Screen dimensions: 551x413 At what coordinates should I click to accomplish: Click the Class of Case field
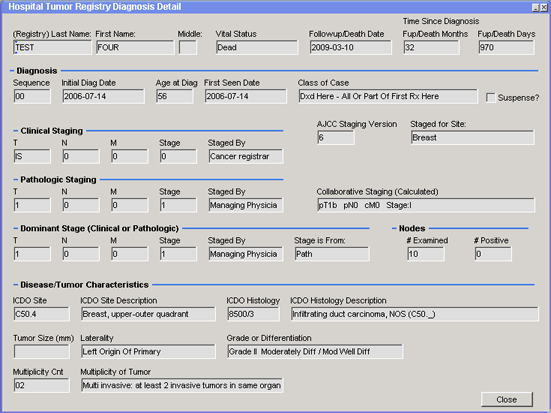pyautogui.click(x=388, y=96)
